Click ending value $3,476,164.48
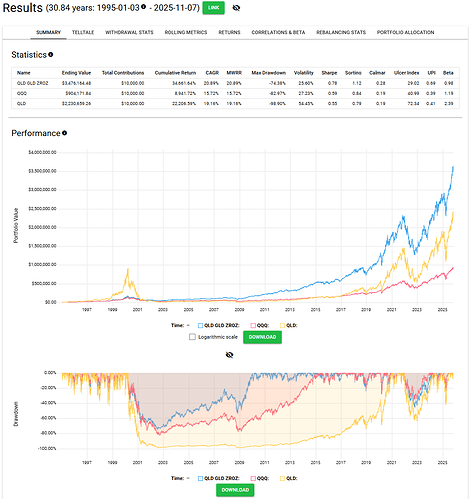The width and height of the screenshot is (471, 499). 76,83
